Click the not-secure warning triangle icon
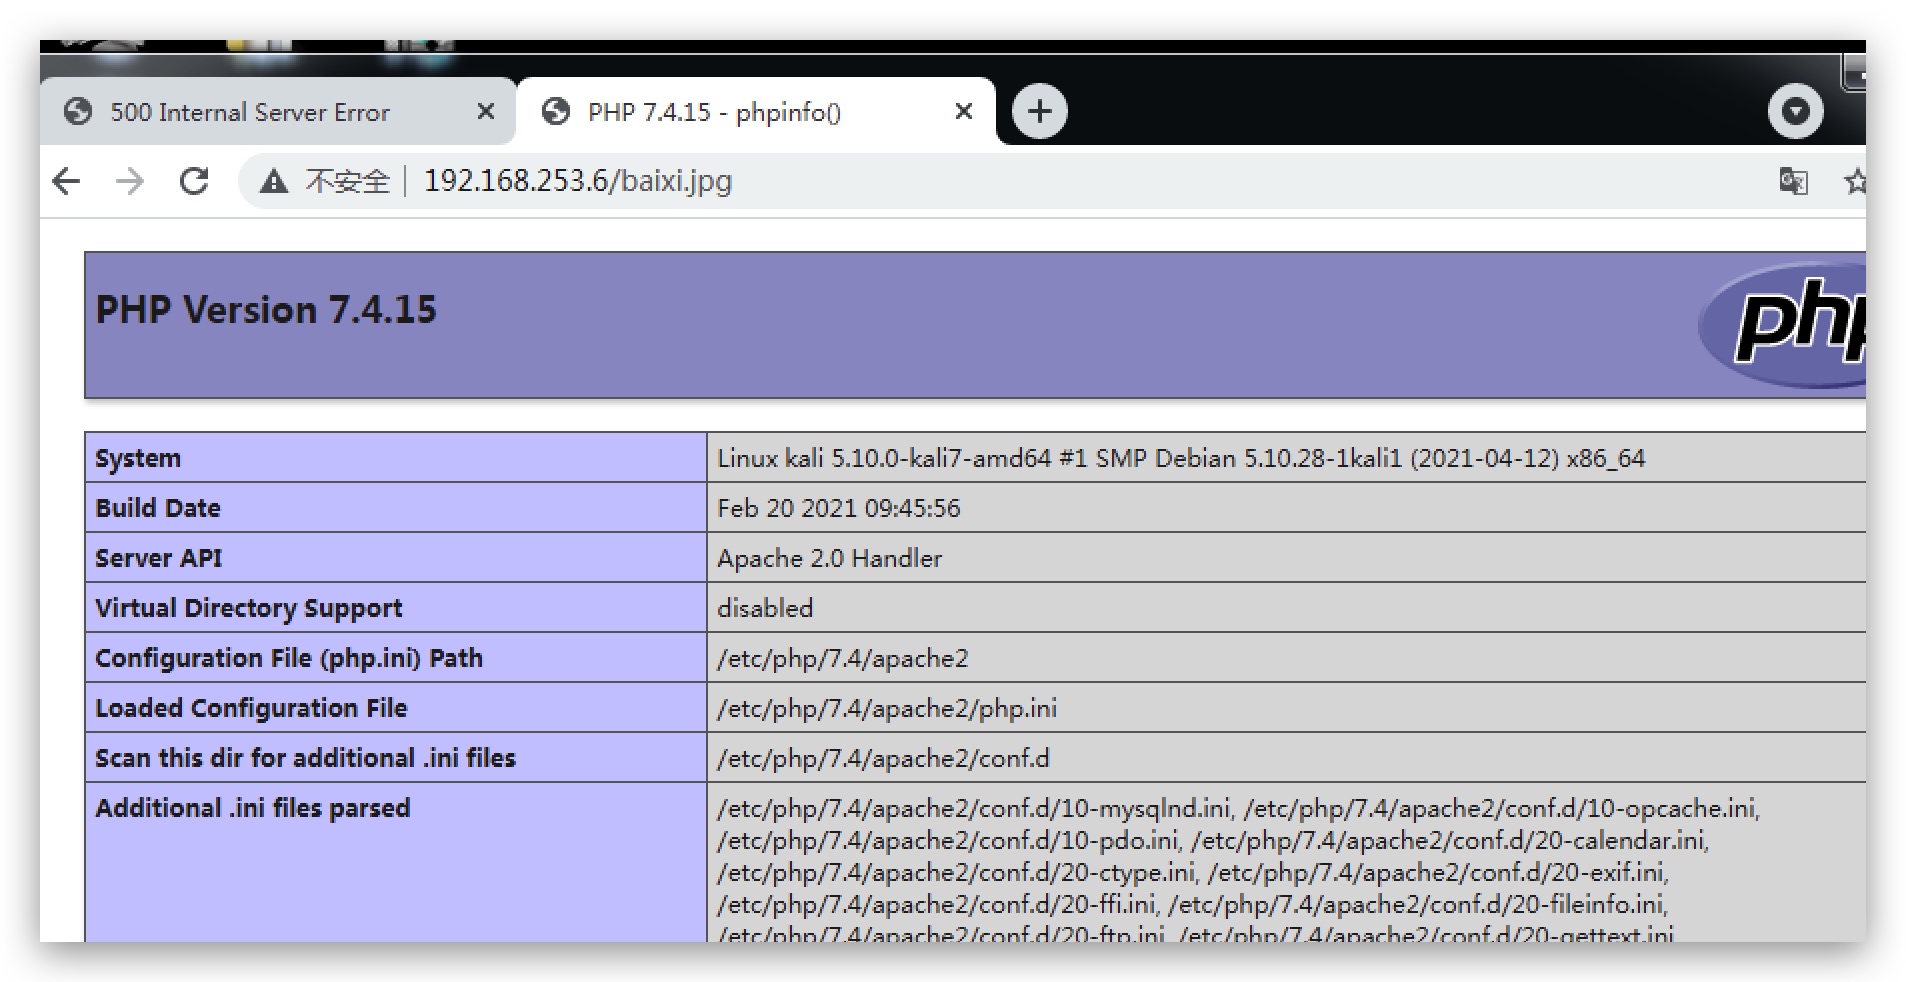 tap(273, 182)
